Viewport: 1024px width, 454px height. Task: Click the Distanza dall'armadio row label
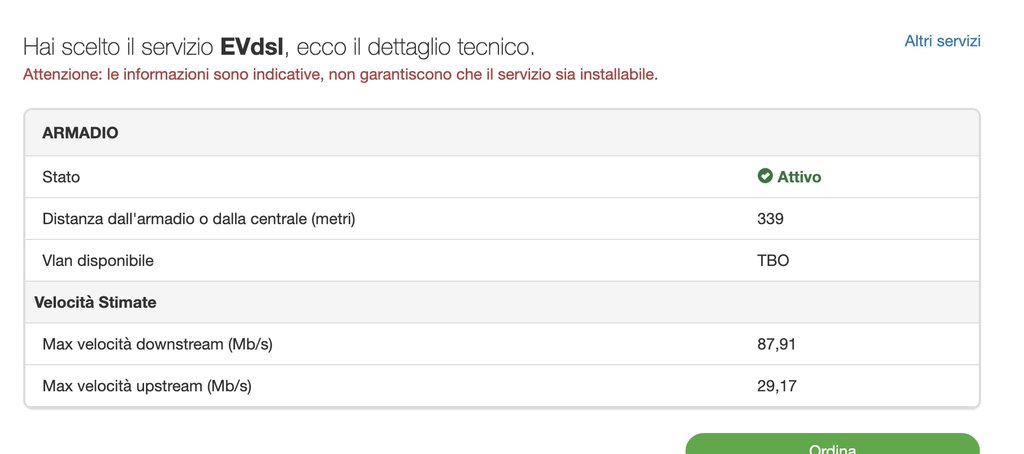199,219
